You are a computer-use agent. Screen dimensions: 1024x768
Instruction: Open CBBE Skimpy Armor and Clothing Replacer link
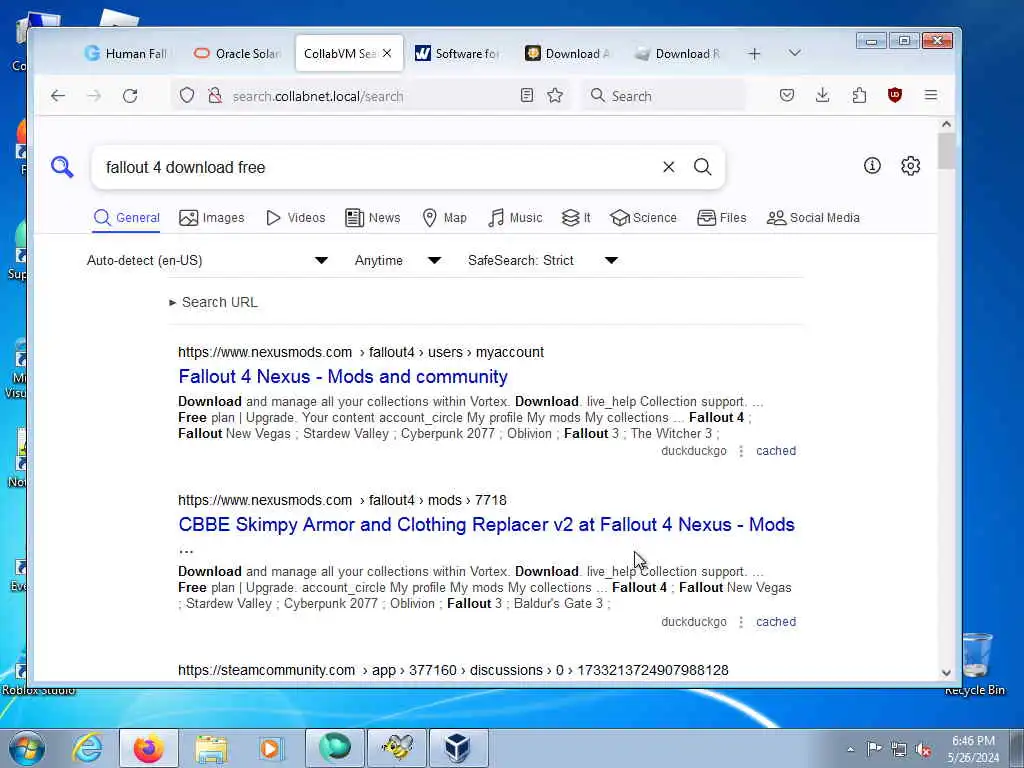click(487, 525)
